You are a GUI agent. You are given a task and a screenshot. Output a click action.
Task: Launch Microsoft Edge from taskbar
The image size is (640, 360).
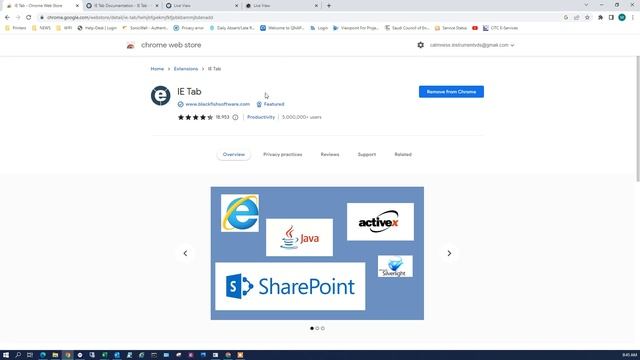click(43, 355)
